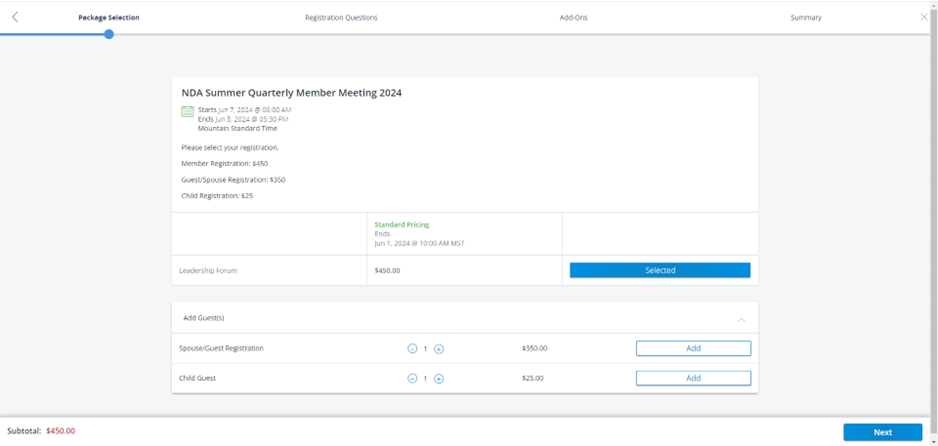This screenshot has width=938, height=446.
Task: Open the Add-Ons step
Action: [x=573, y=18]
